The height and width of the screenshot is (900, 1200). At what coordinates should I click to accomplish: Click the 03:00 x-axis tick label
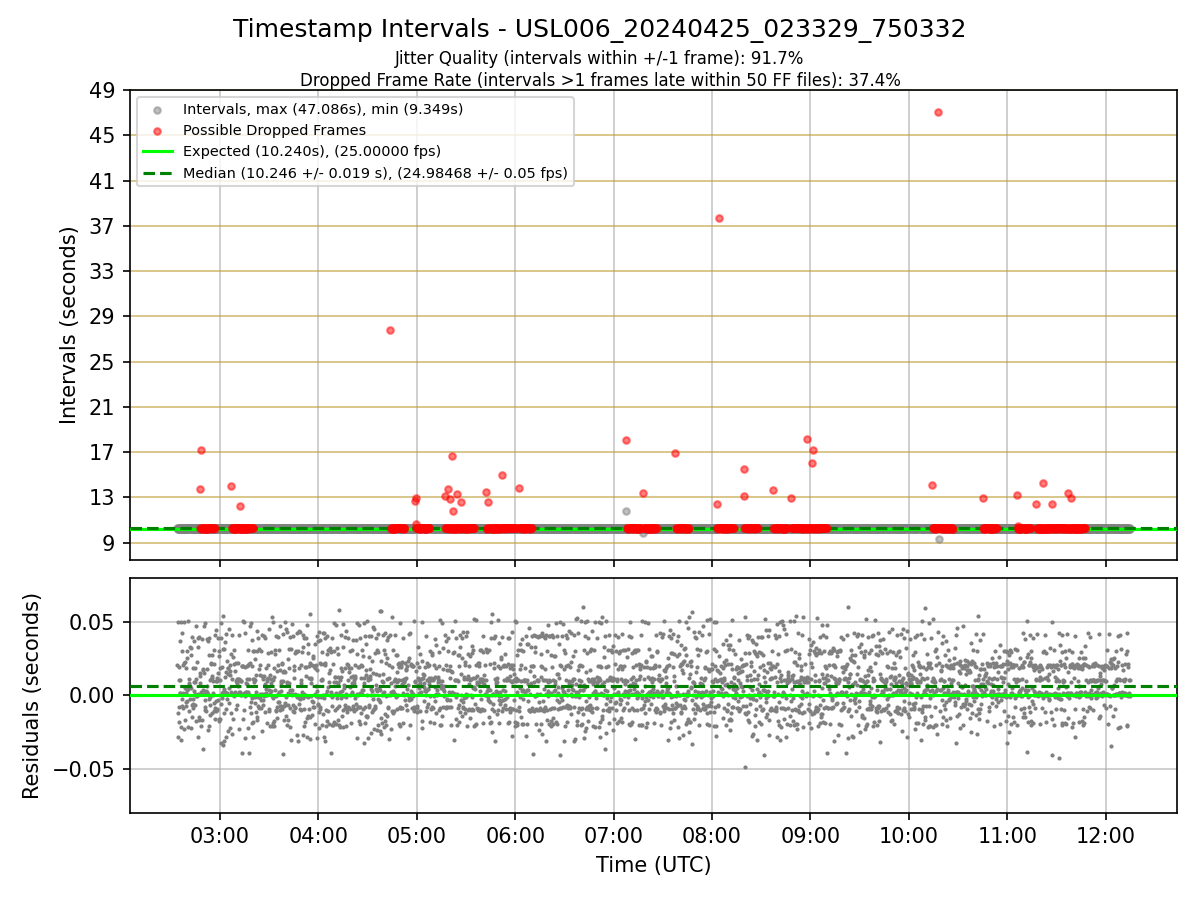220,837
